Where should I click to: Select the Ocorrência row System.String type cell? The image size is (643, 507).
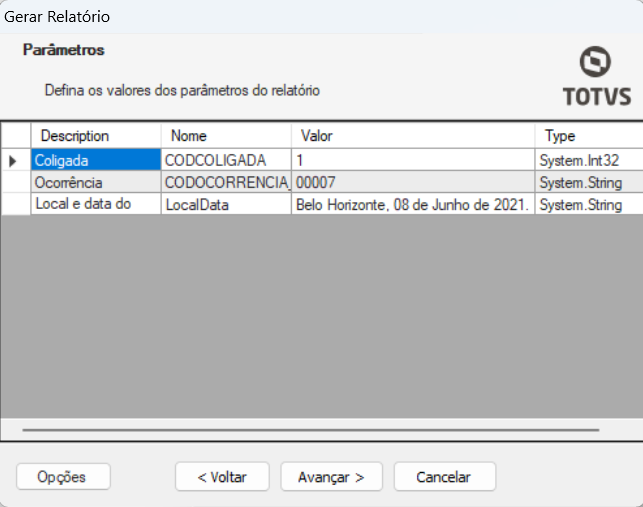pos(589,182)
